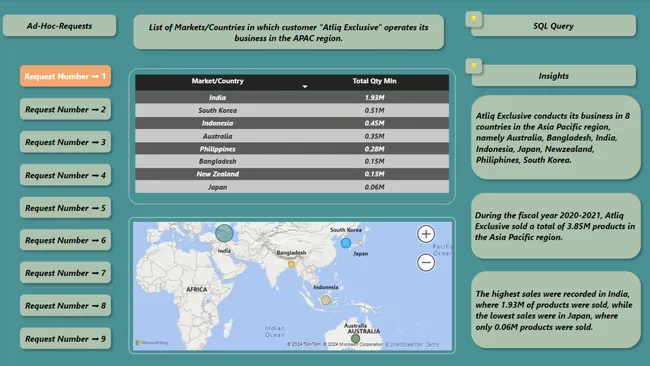Click the AFRICA label on the map
The image size is (650, 366).
[x=196, y=289]
